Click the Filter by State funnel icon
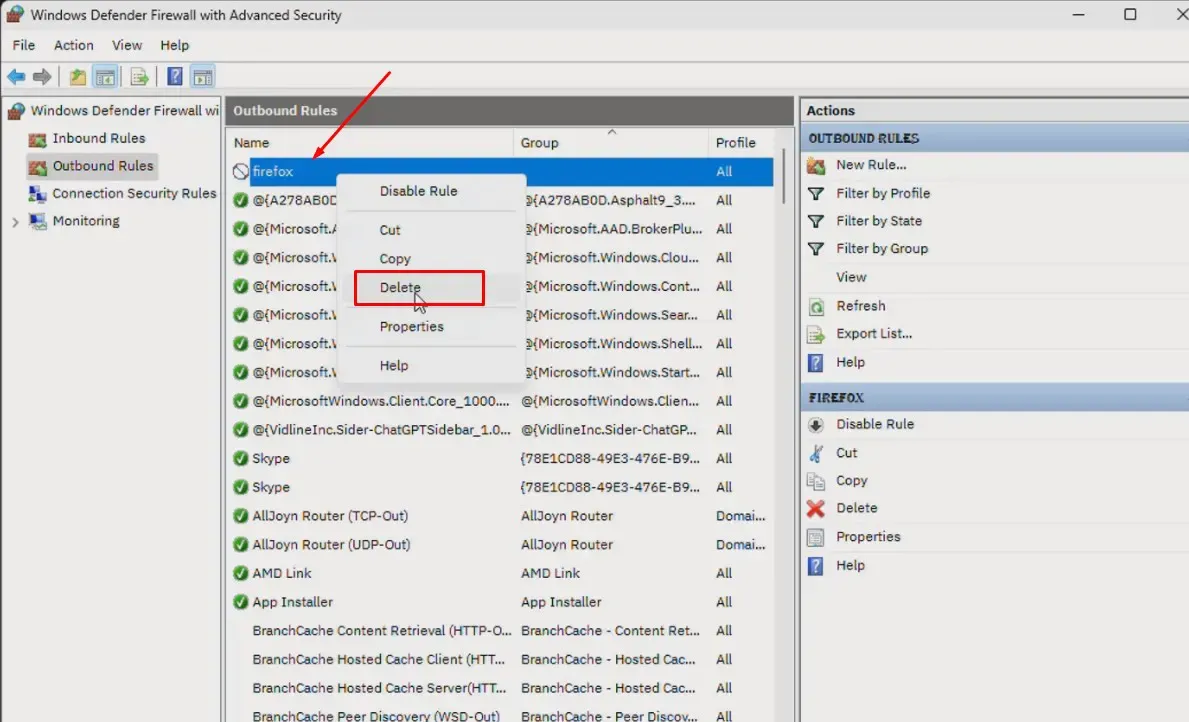The image size is (1189, 722). pos(816,221)
